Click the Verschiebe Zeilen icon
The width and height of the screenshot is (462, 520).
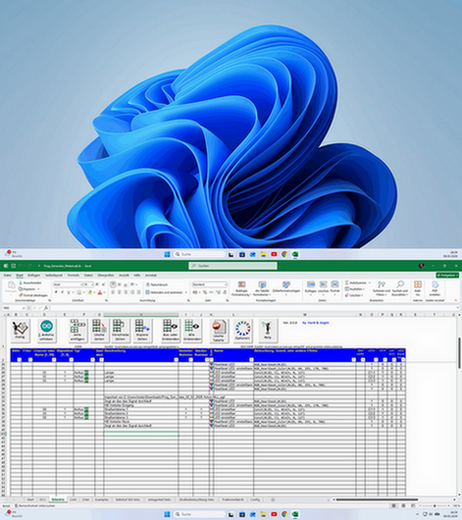pos(120,330)
